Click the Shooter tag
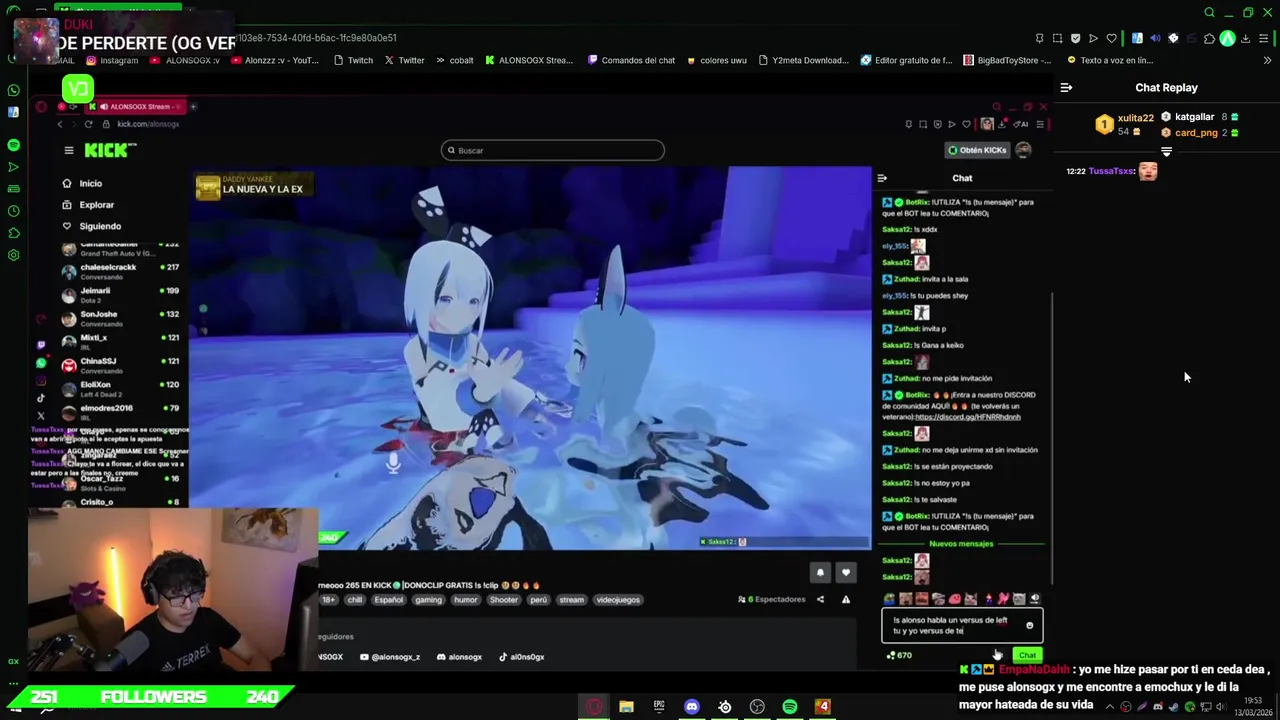This screenshot has width=1280, height=720. [x=504, y=600]
